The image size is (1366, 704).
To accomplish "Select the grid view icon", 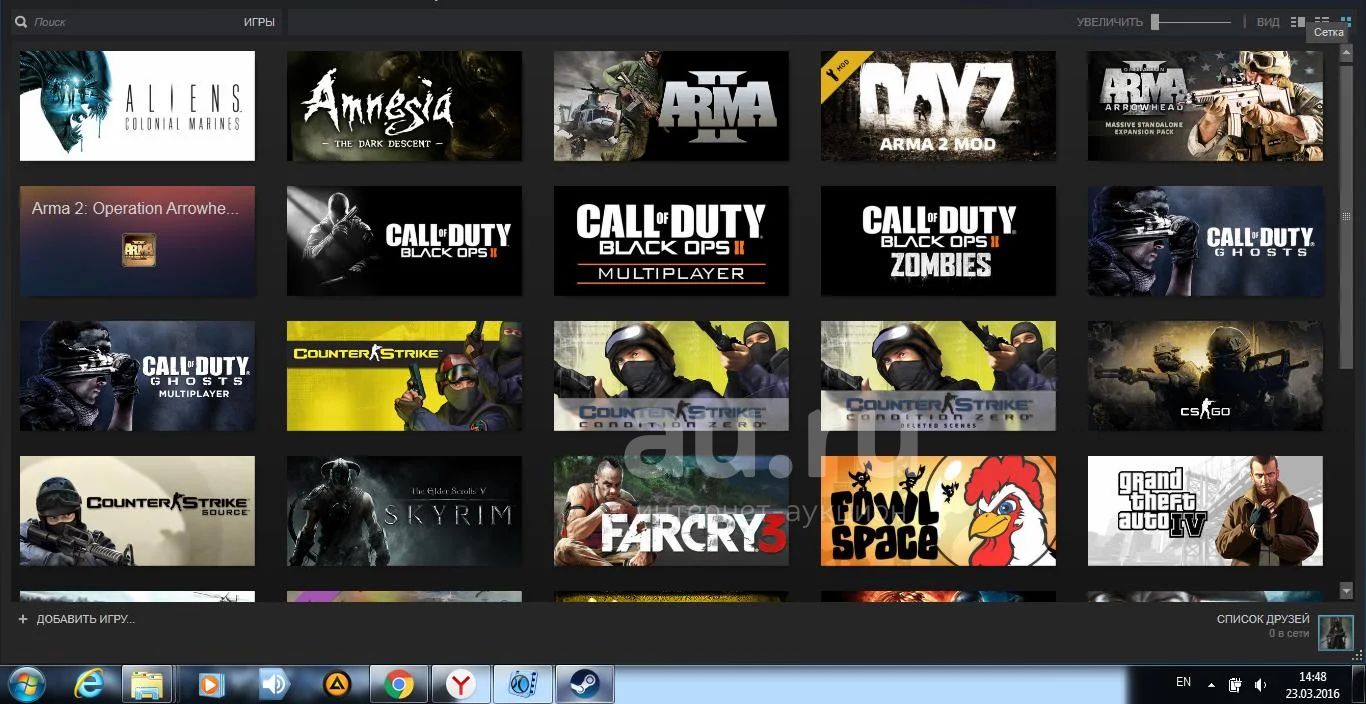I will [x=1346, y=22].
